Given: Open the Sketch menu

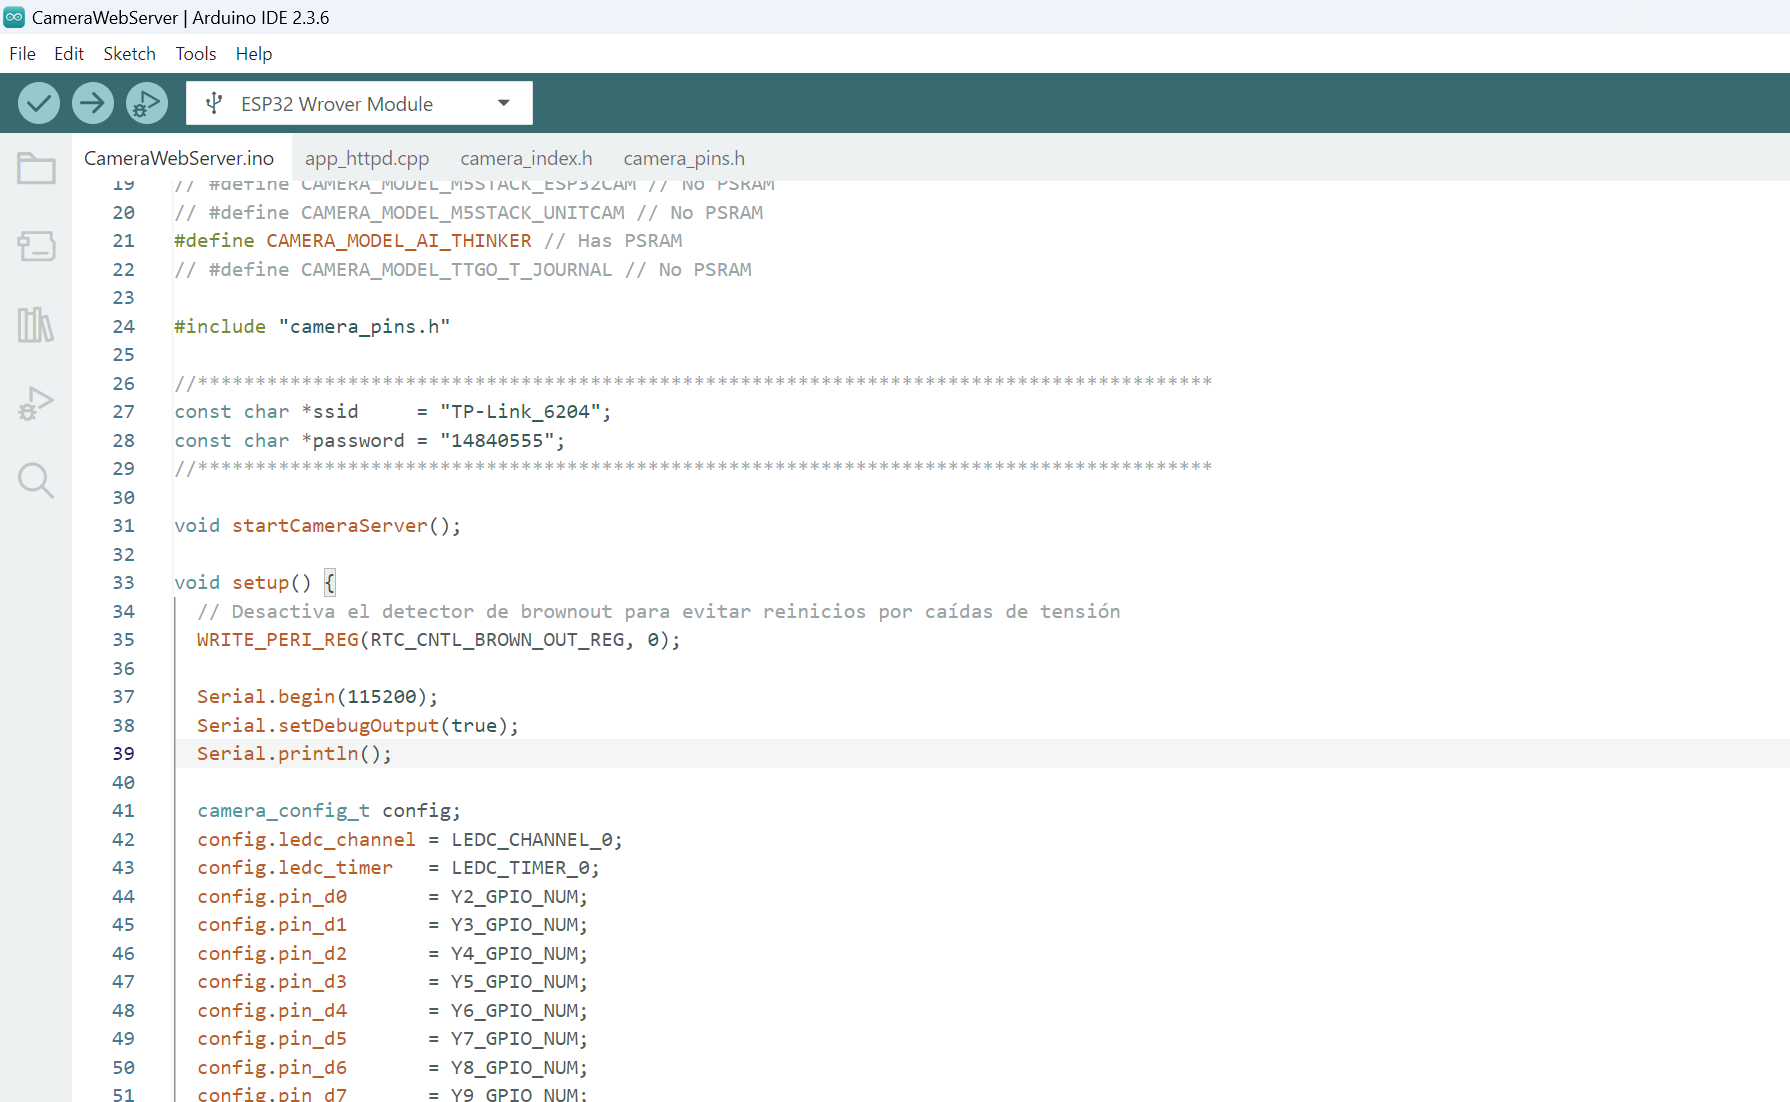Looking at the screenshot, I should coord(129,54).
